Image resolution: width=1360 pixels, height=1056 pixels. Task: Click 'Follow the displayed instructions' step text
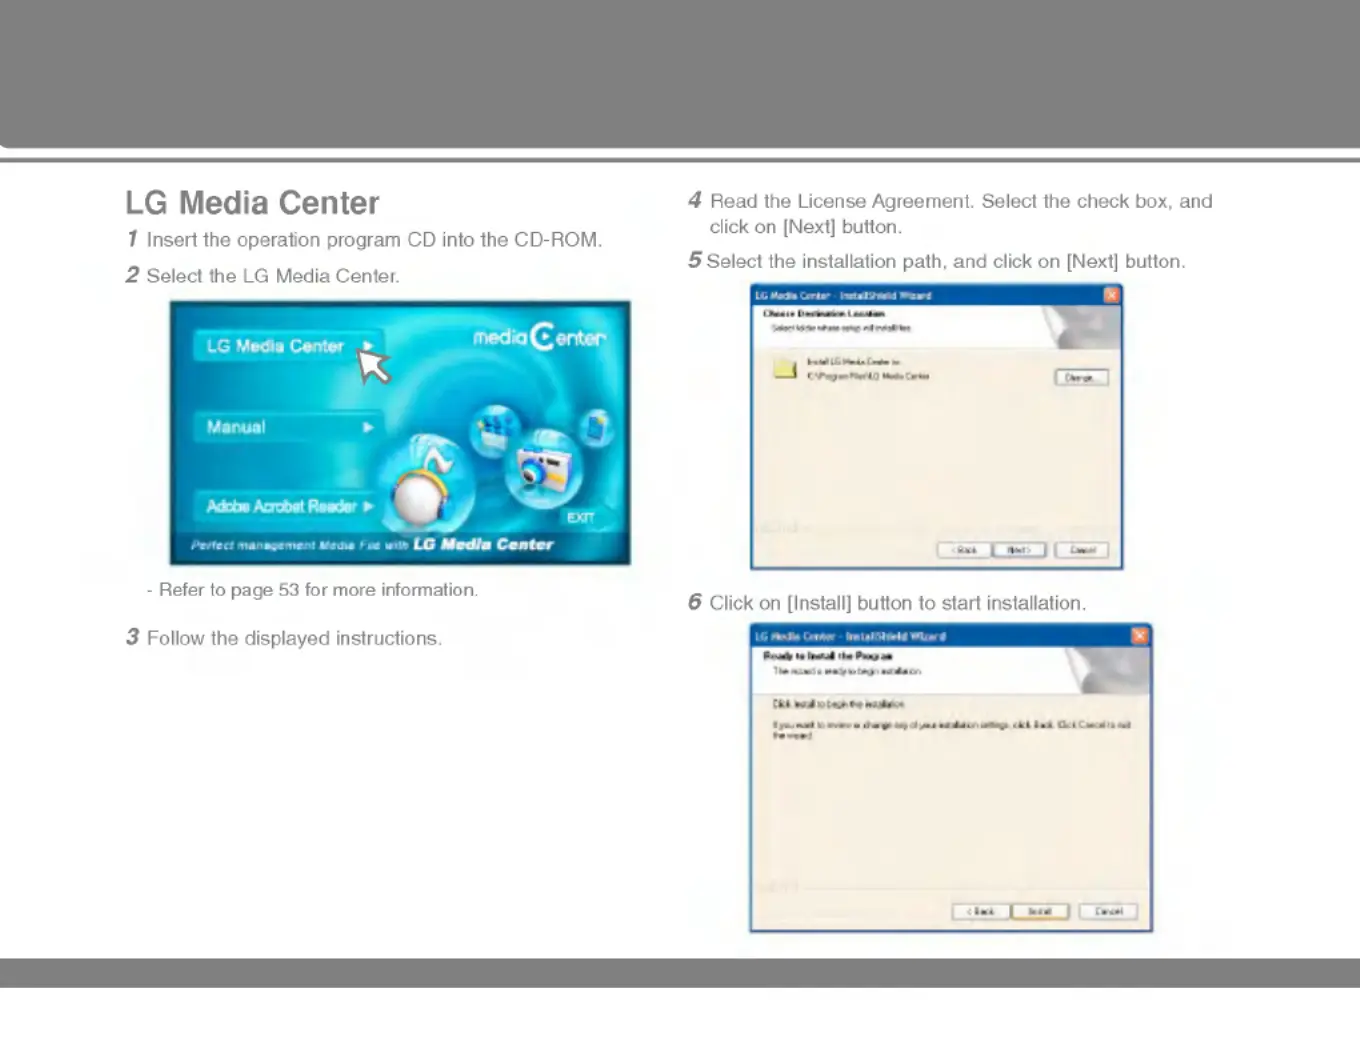294,638
